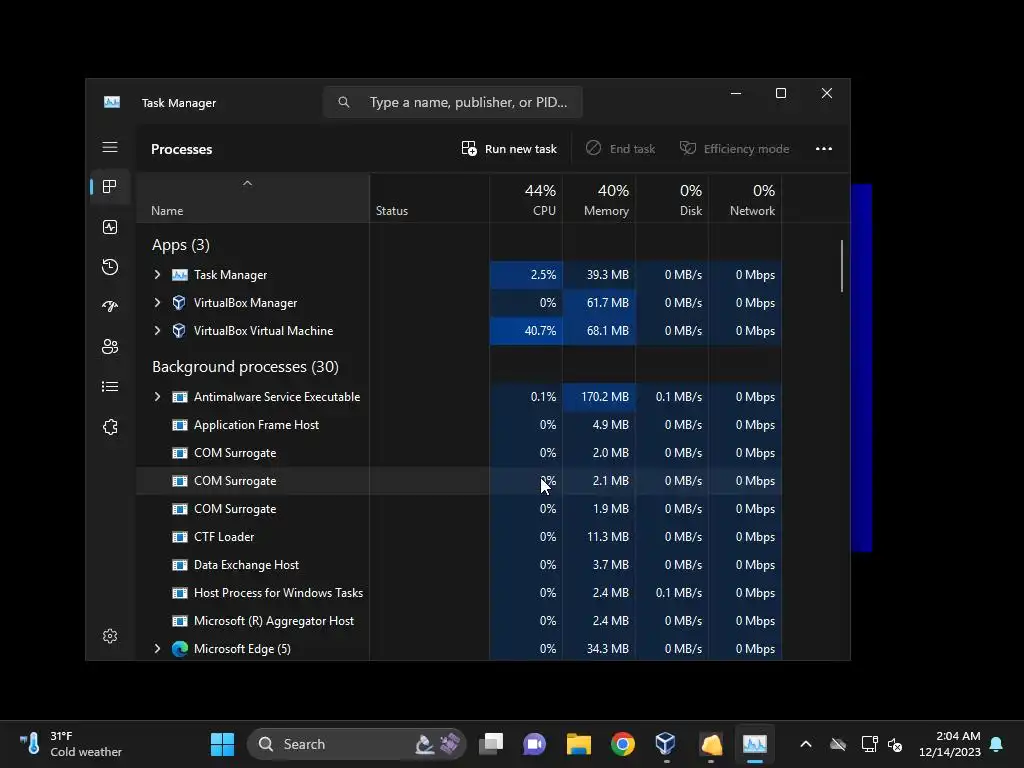This screenshot has width=1024, height=768.
Task: Select the Processes page icon in sidebar
Action: (110, 187)
